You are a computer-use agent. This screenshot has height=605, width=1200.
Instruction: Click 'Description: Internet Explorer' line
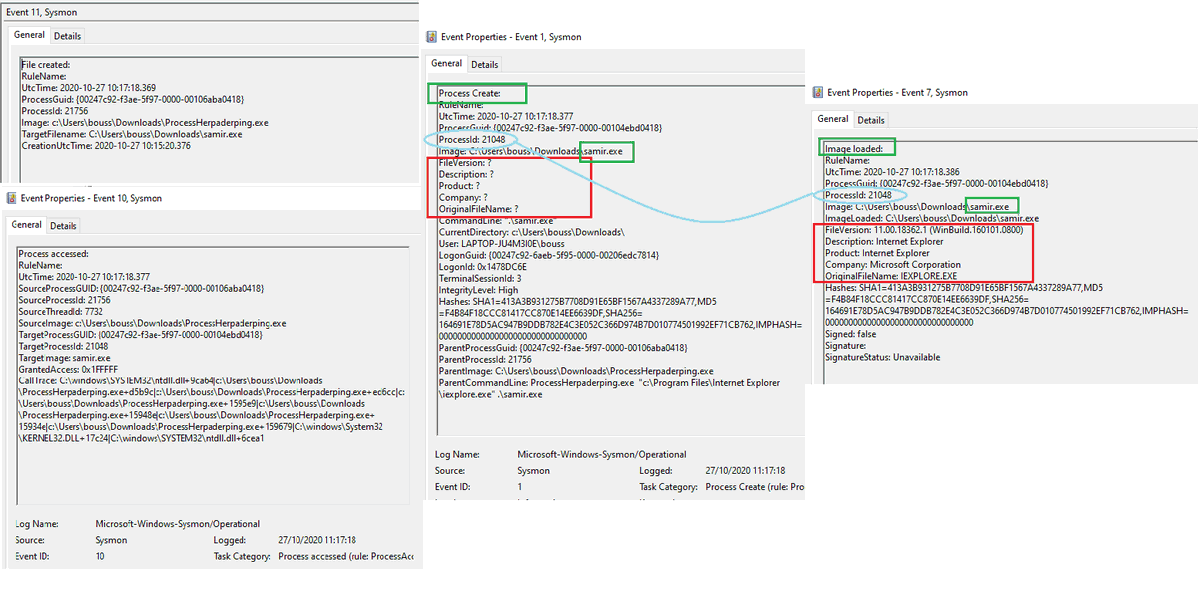point(886,241)
